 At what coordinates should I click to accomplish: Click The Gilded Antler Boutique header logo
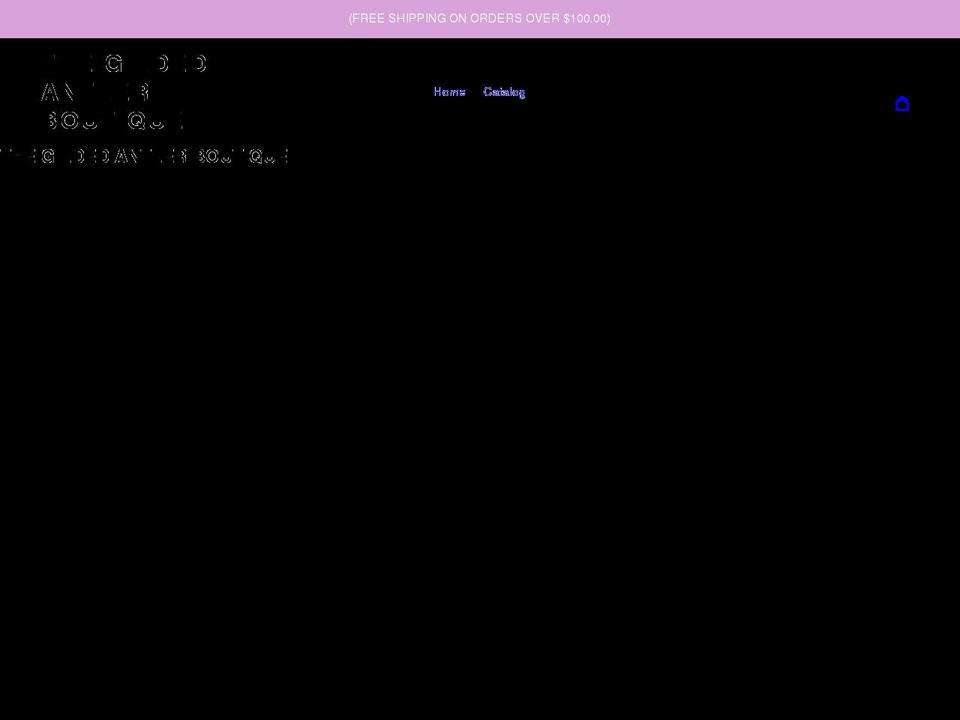[x=122, y=92]
